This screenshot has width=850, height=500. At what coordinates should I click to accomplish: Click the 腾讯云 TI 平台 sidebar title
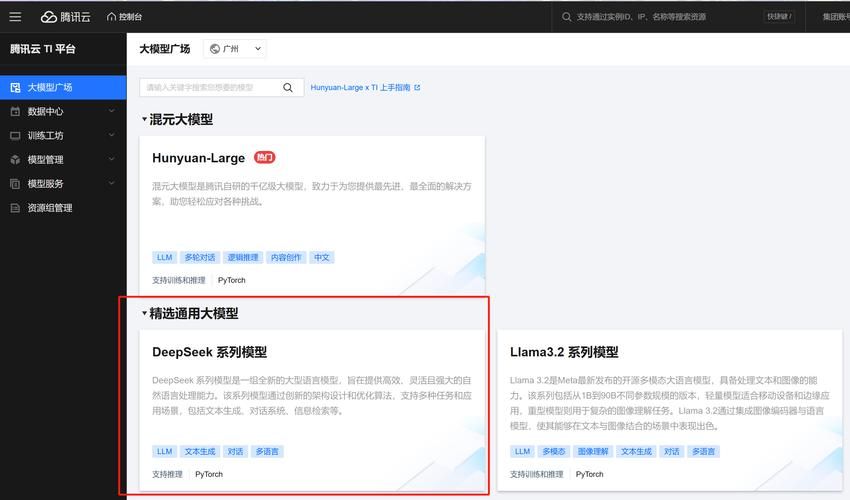(x=42, y=49)
